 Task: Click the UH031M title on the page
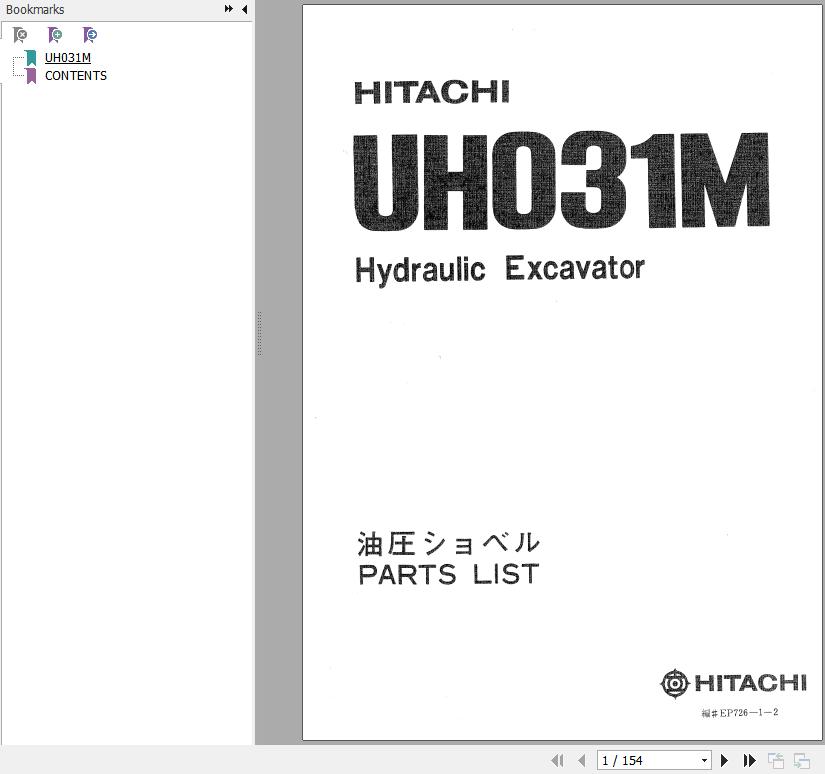tap(560, 182)
